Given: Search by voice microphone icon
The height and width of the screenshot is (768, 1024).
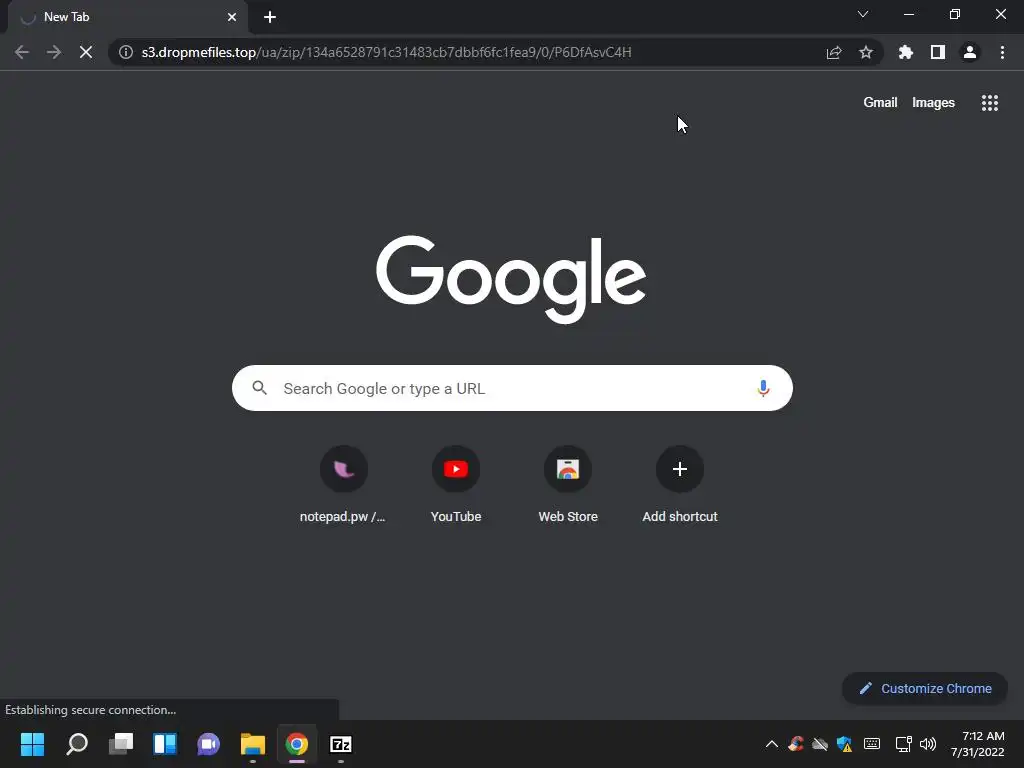Looking at the screenshot, I should [763, 389].
